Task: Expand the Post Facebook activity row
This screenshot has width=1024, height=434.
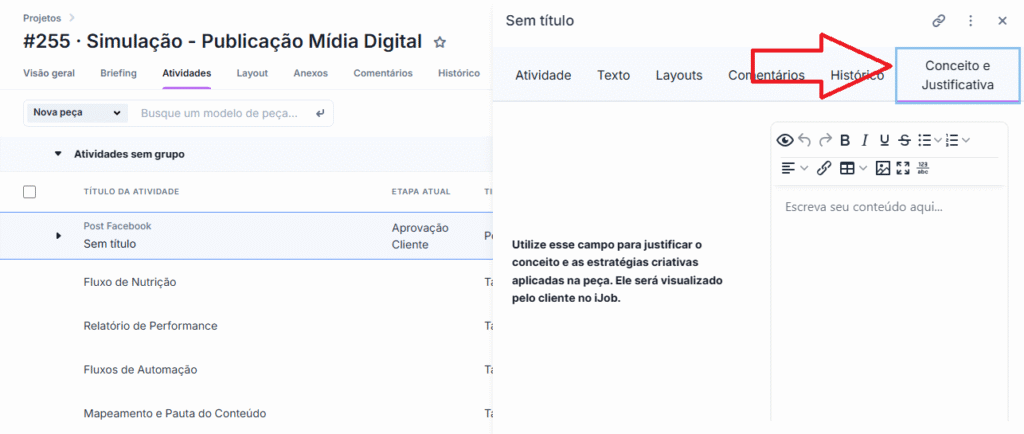Action: (x=58, y=235)
